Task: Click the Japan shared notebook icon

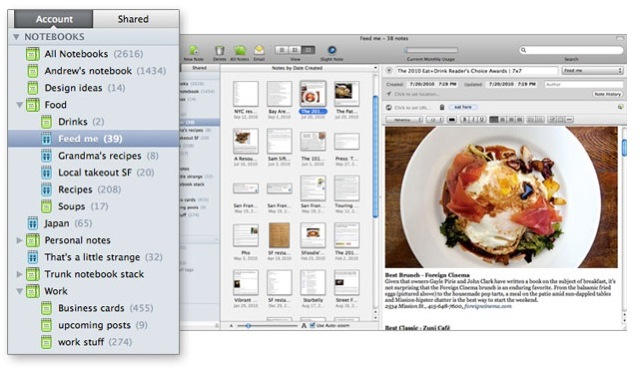Action: (x=33, y=223)
